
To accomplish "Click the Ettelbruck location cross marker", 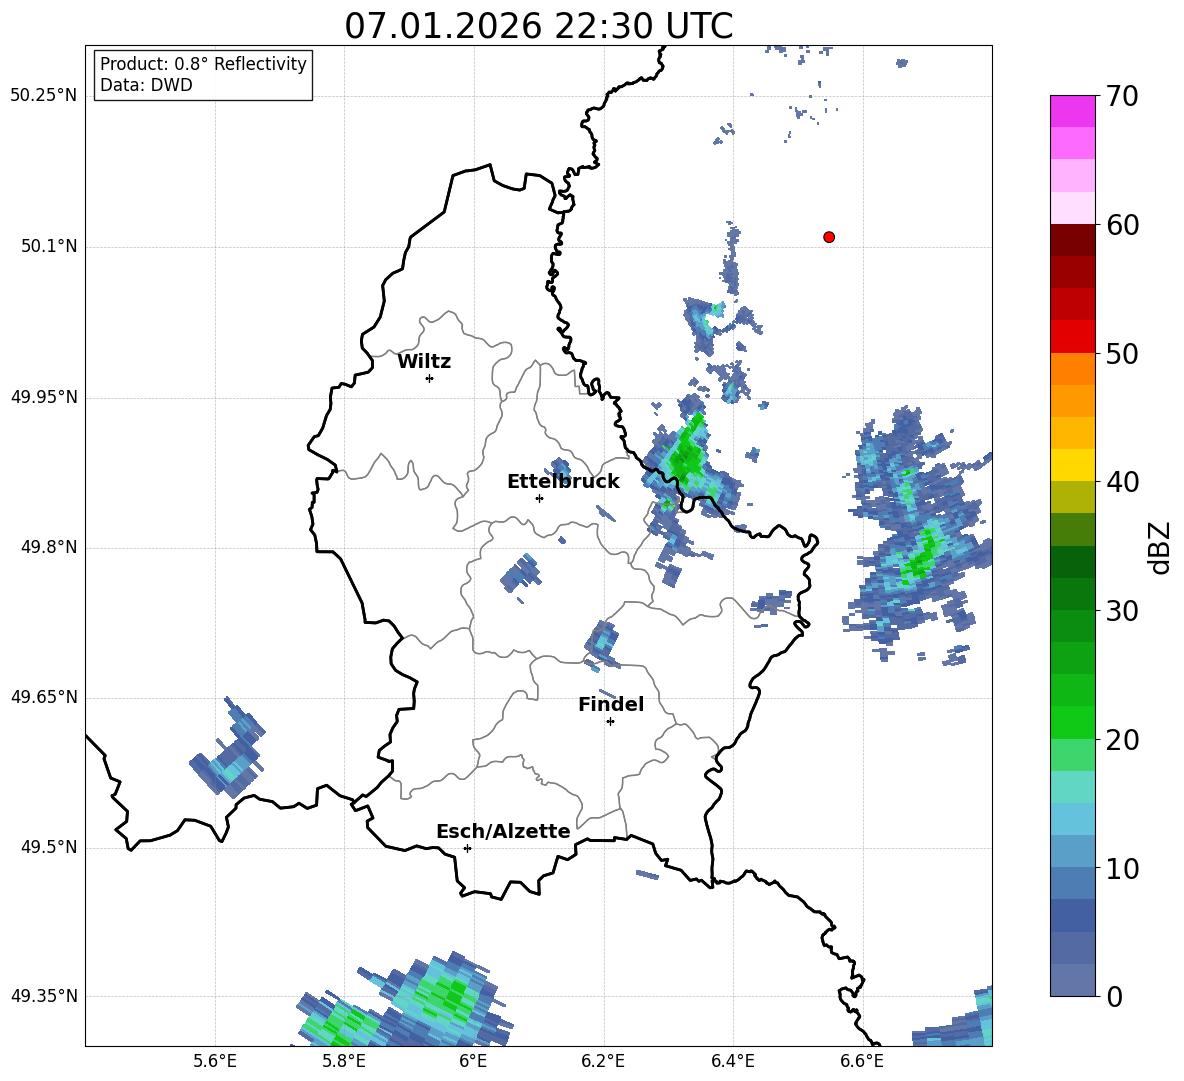I will tap(539, 498).
